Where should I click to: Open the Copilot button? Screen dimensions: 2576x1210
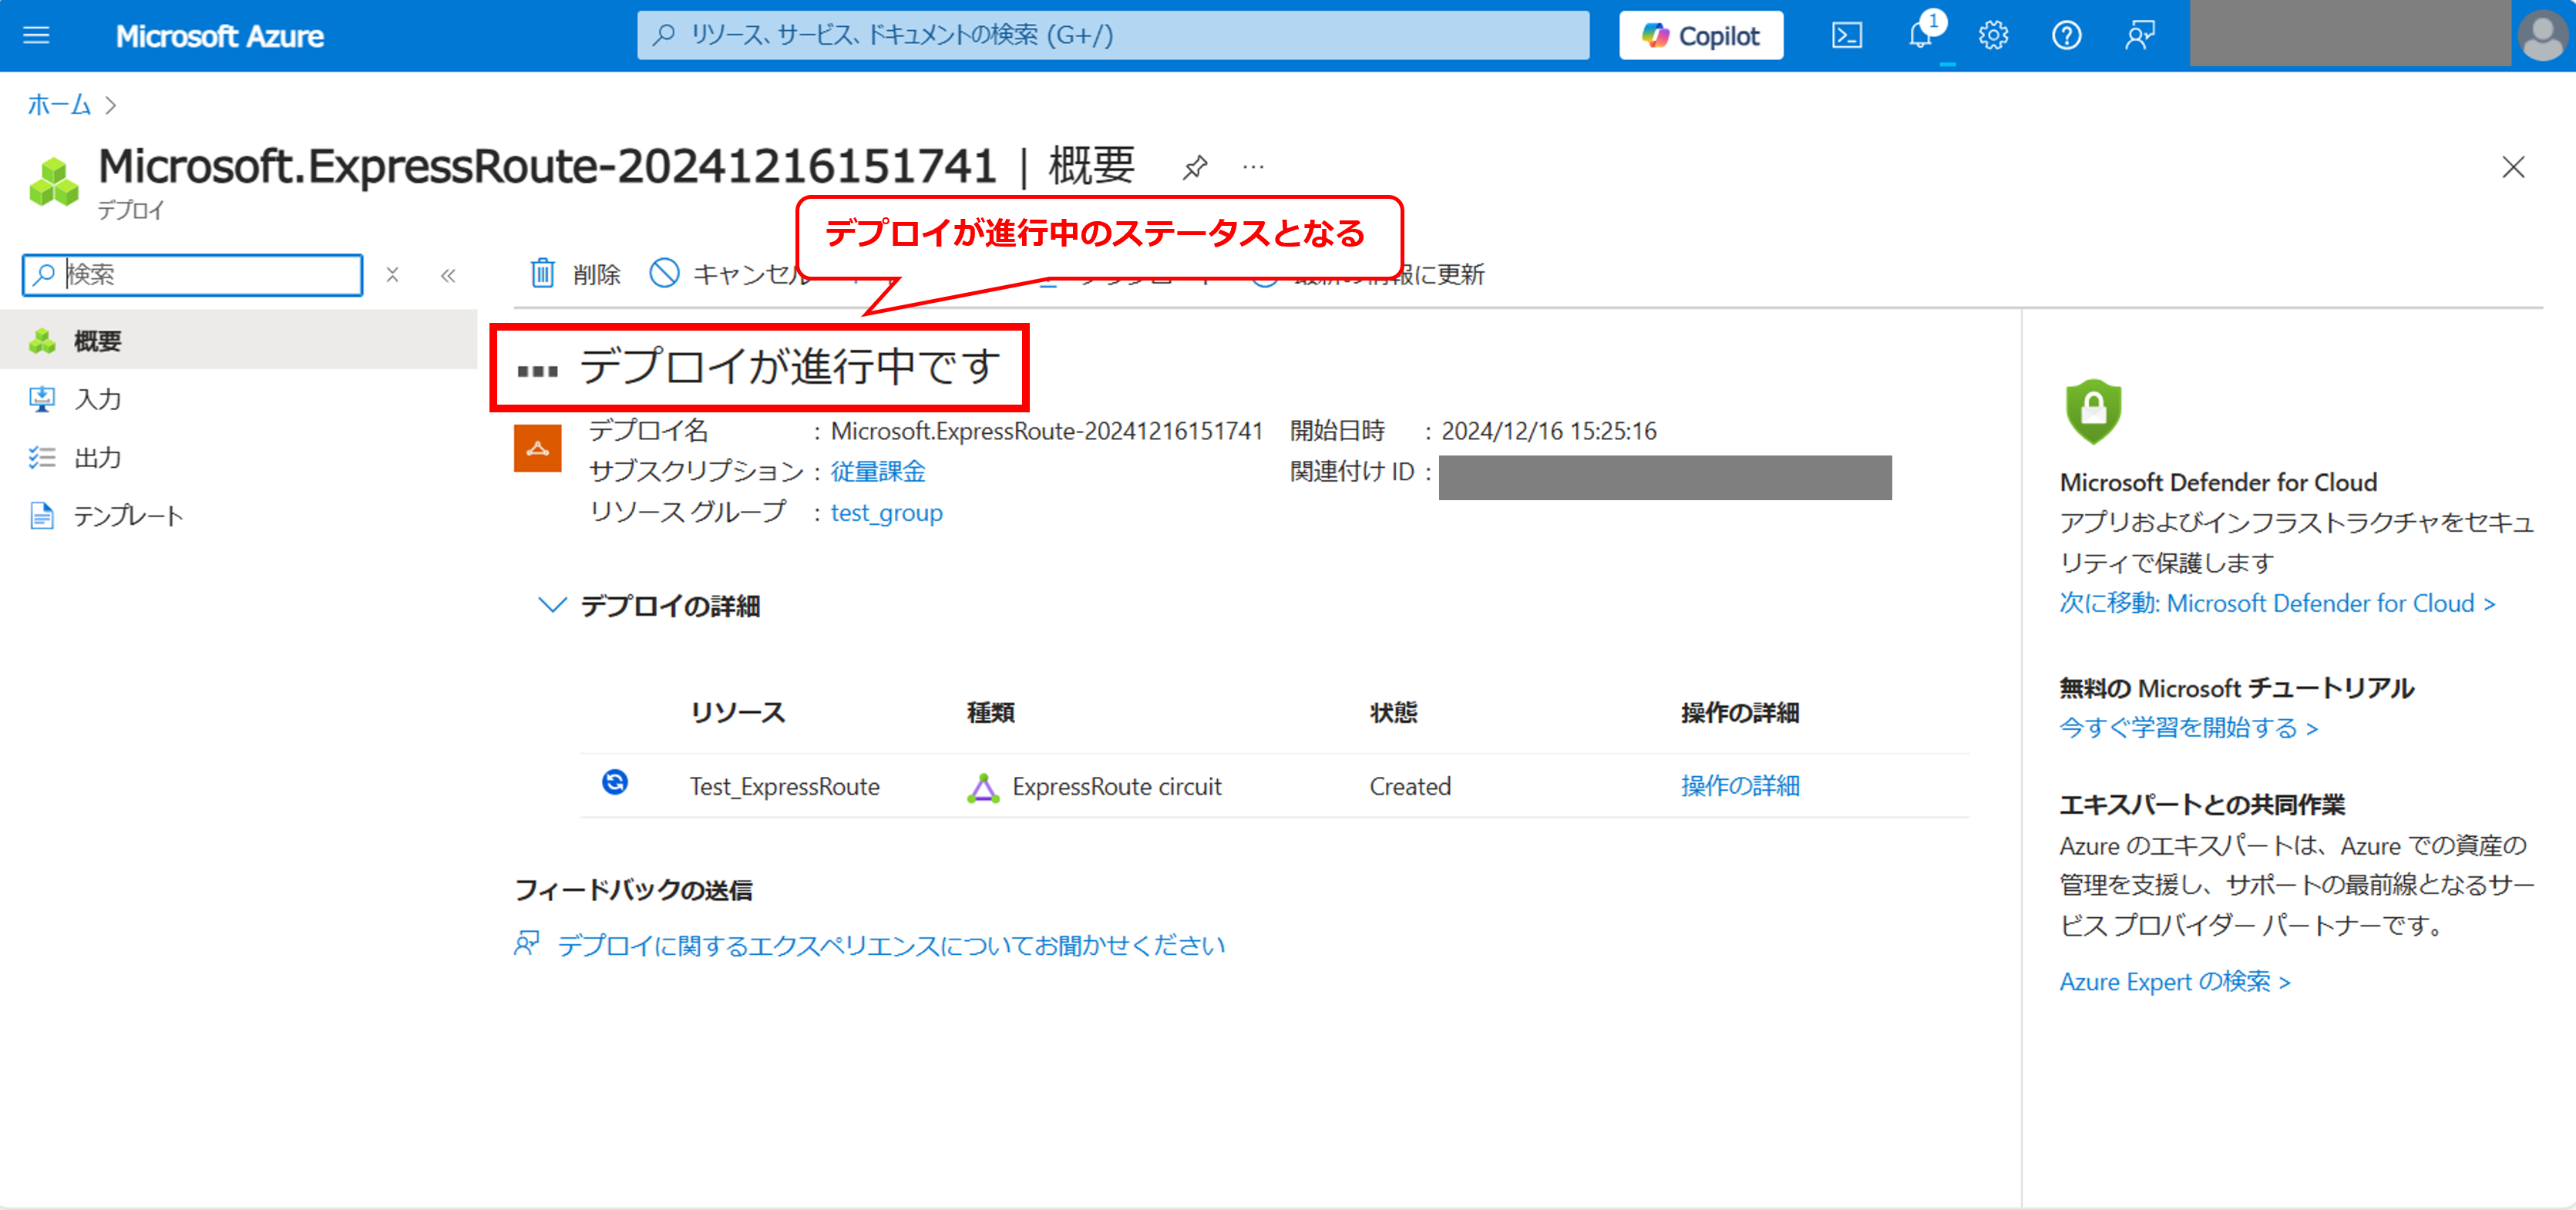pyautogui.click(x=1700, y=36)
